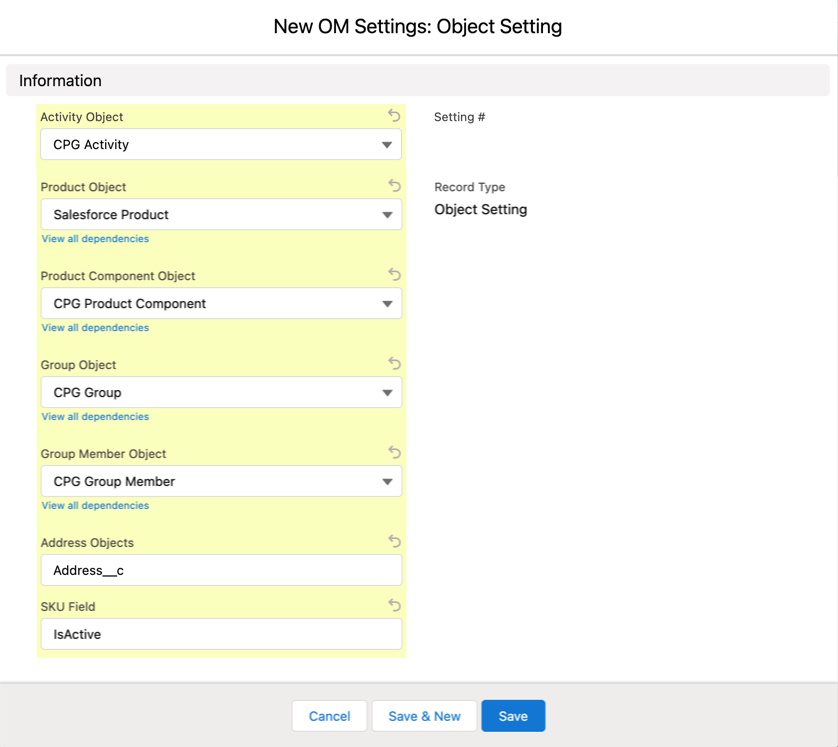Screen dimensions: 838x747
Task: Open the Group Member Object dropdown
Action: (221, 482)
